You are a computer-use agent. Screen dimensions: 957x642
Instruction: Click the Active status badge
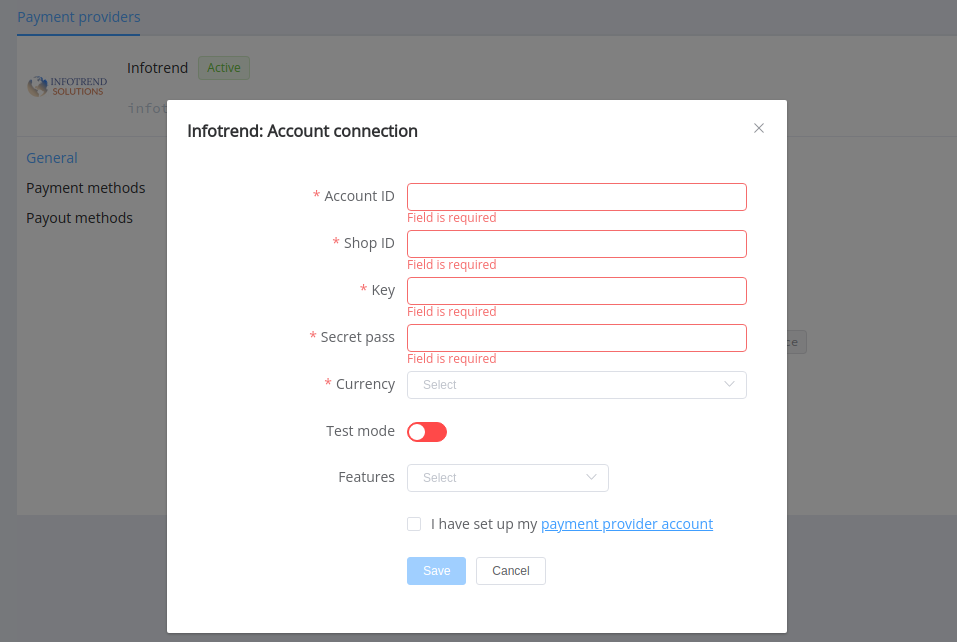pos(224,68)
